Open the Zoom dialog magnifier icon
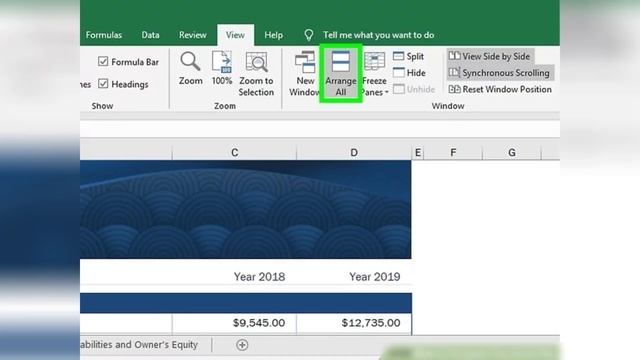Screen dimensions: 640x360 (190, 62)
